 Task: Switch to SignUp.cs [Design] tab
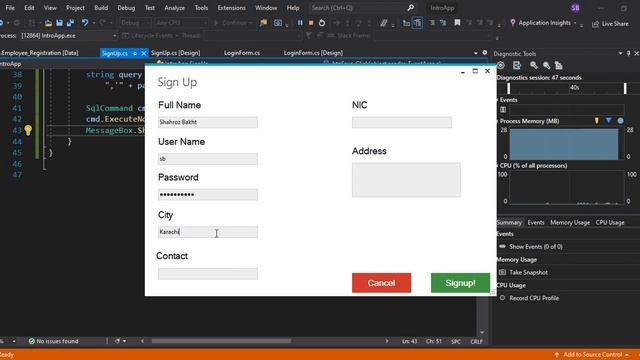click(x=176, y=53)
